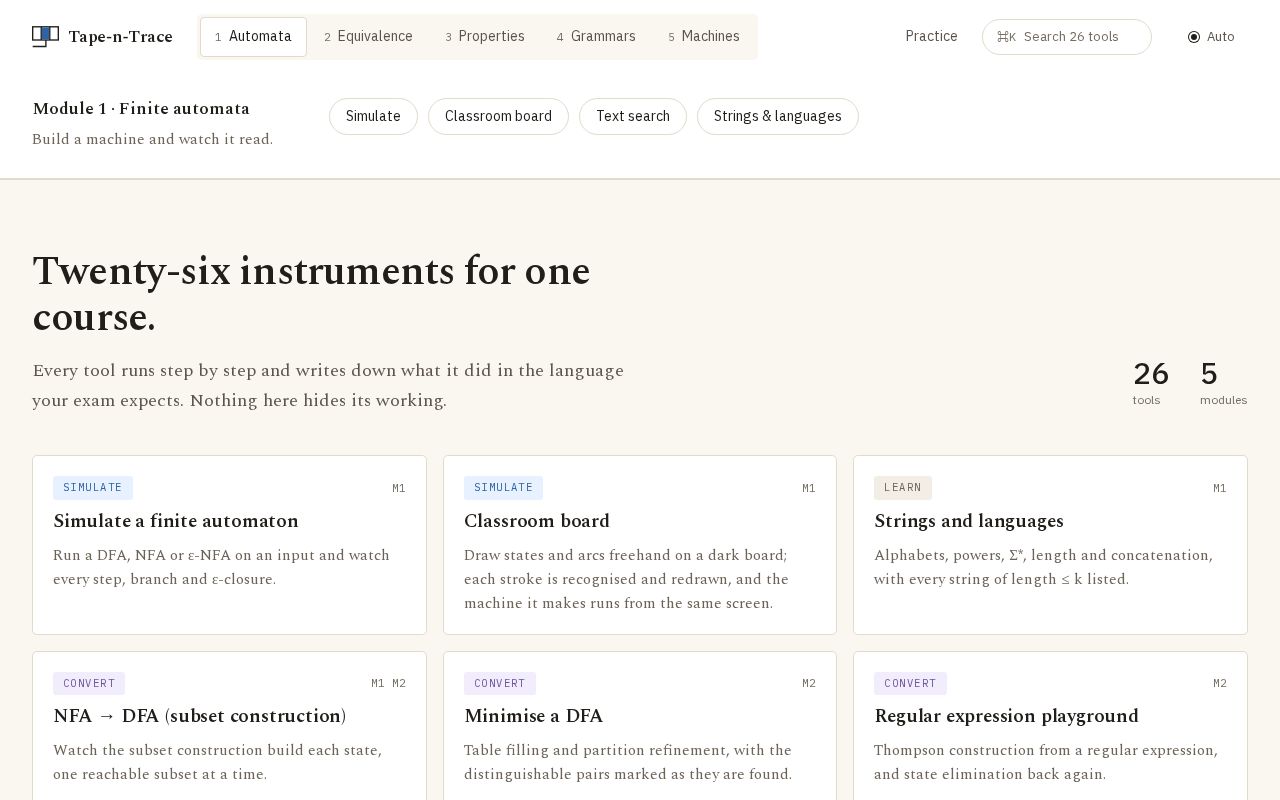The image size is (1280, 800).
Task: Open the Strings and languages card
Action: point(1050,545)
